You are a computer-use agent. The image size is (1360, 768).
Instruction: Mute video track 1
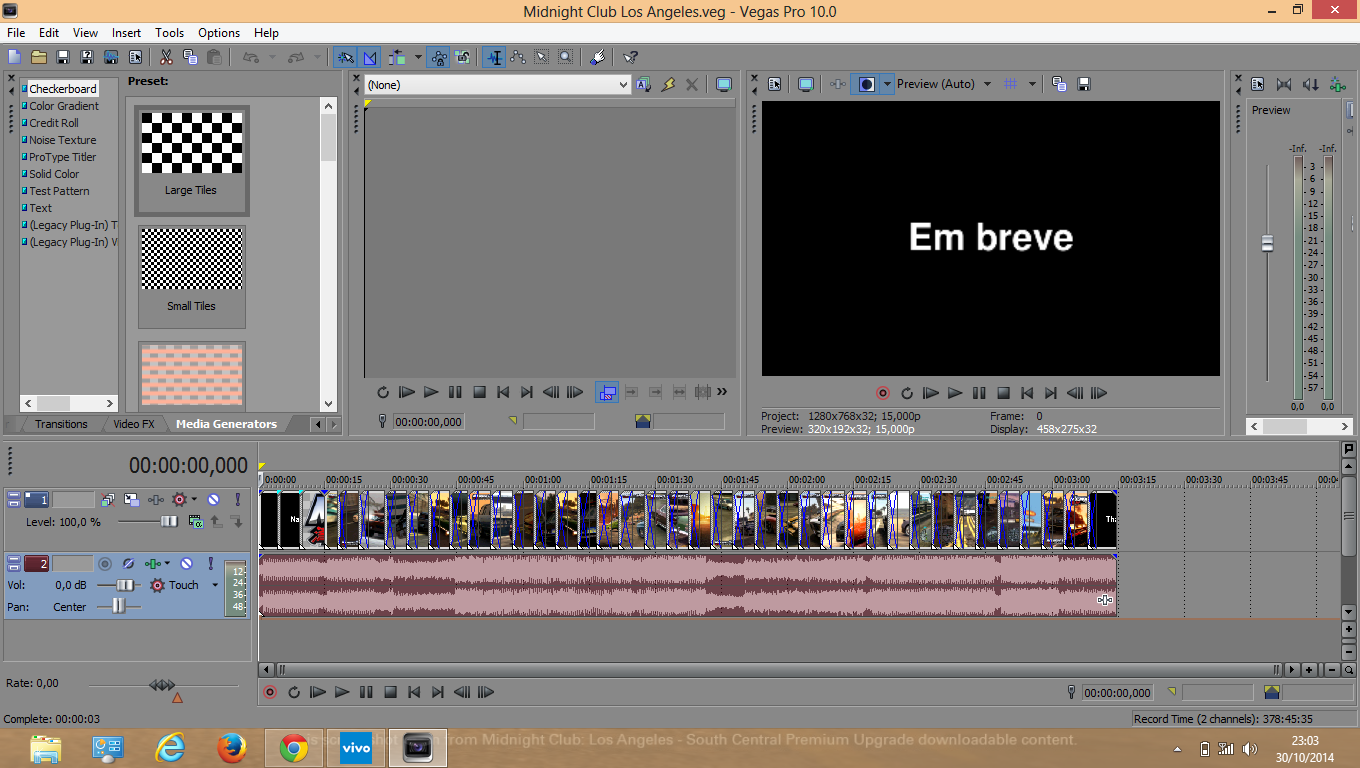214,499
